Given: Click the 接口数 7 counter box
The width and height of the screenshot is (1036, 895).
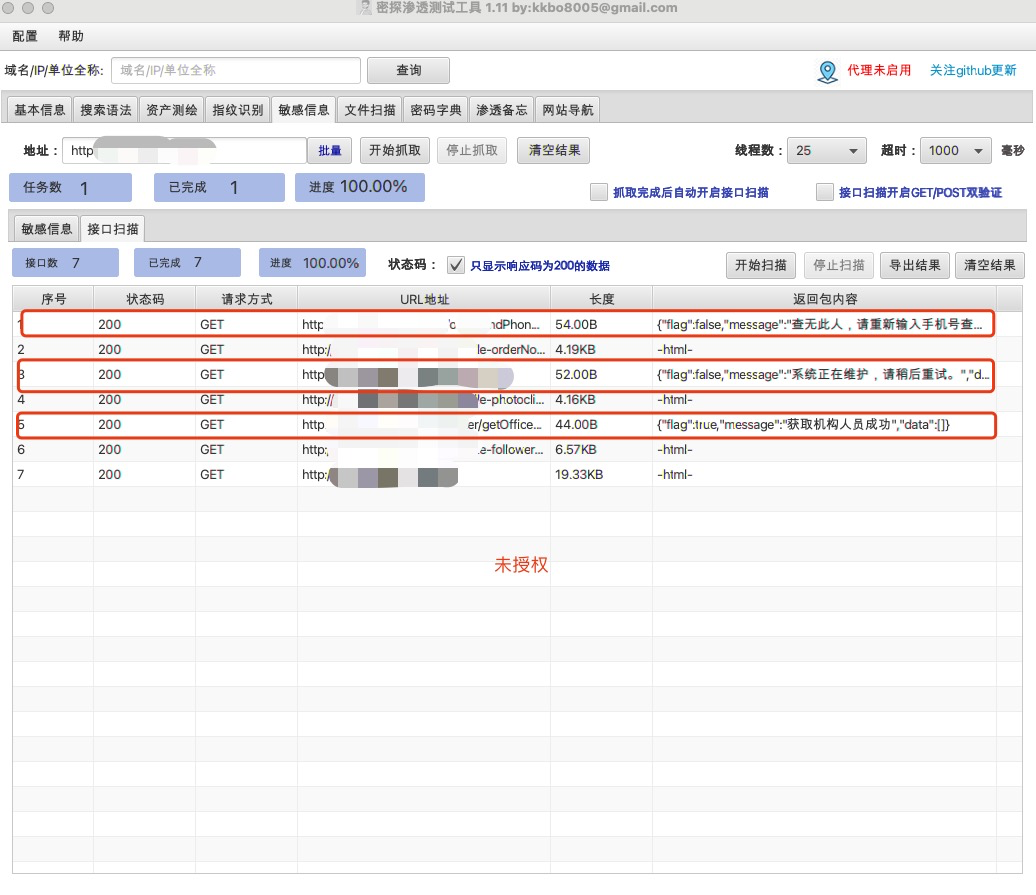Looking at the screenshot, I should pos(65,263).
